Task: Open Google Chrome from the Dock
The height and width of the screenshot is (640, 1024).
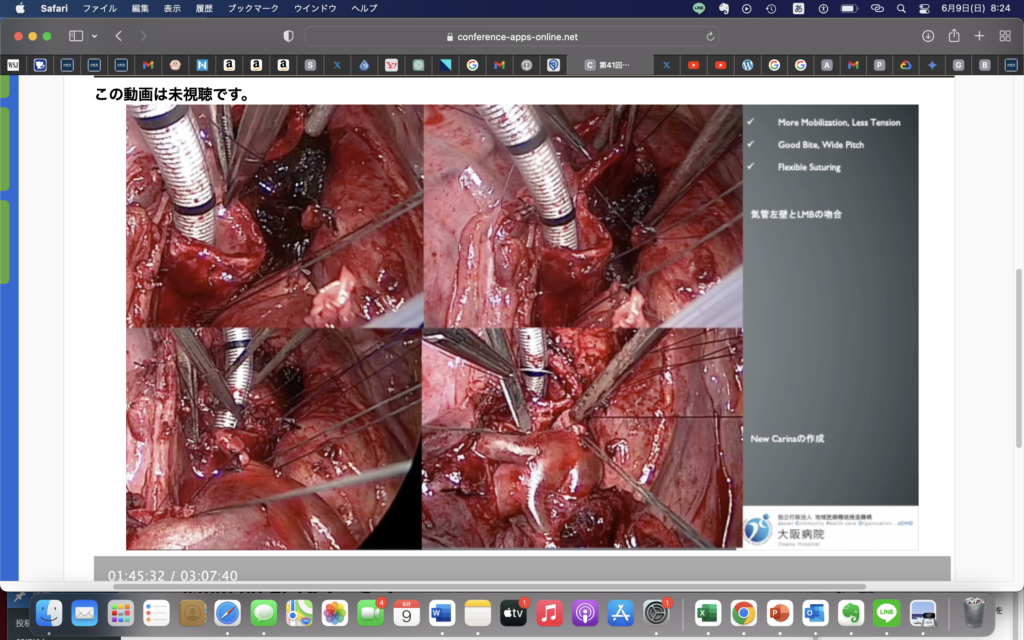Action: pos(743,612)
